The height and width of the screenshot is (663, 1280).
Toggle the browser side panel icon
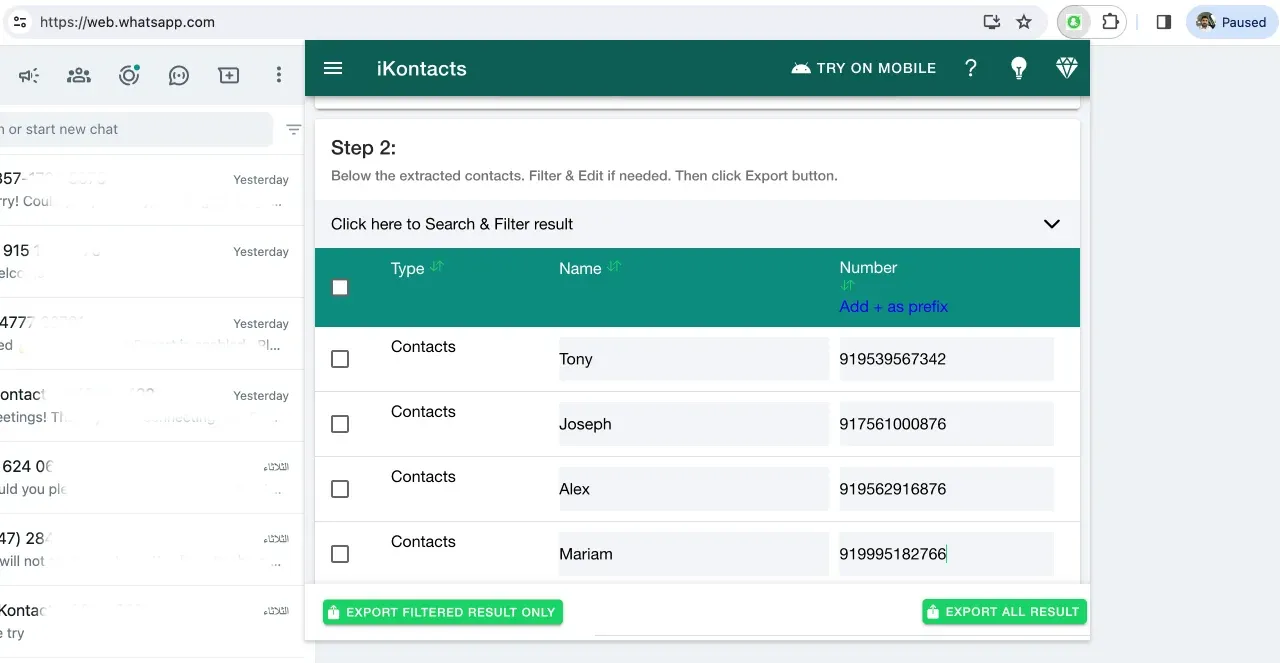click(1163, 21)
